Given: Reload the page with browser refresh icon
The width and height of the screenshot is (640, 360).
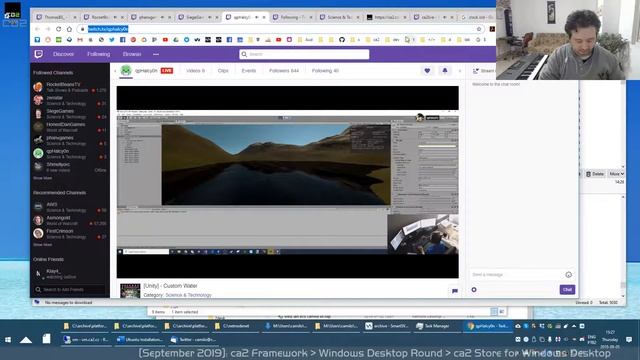Looking at the screenshot, I should click(x=58, y=29).
